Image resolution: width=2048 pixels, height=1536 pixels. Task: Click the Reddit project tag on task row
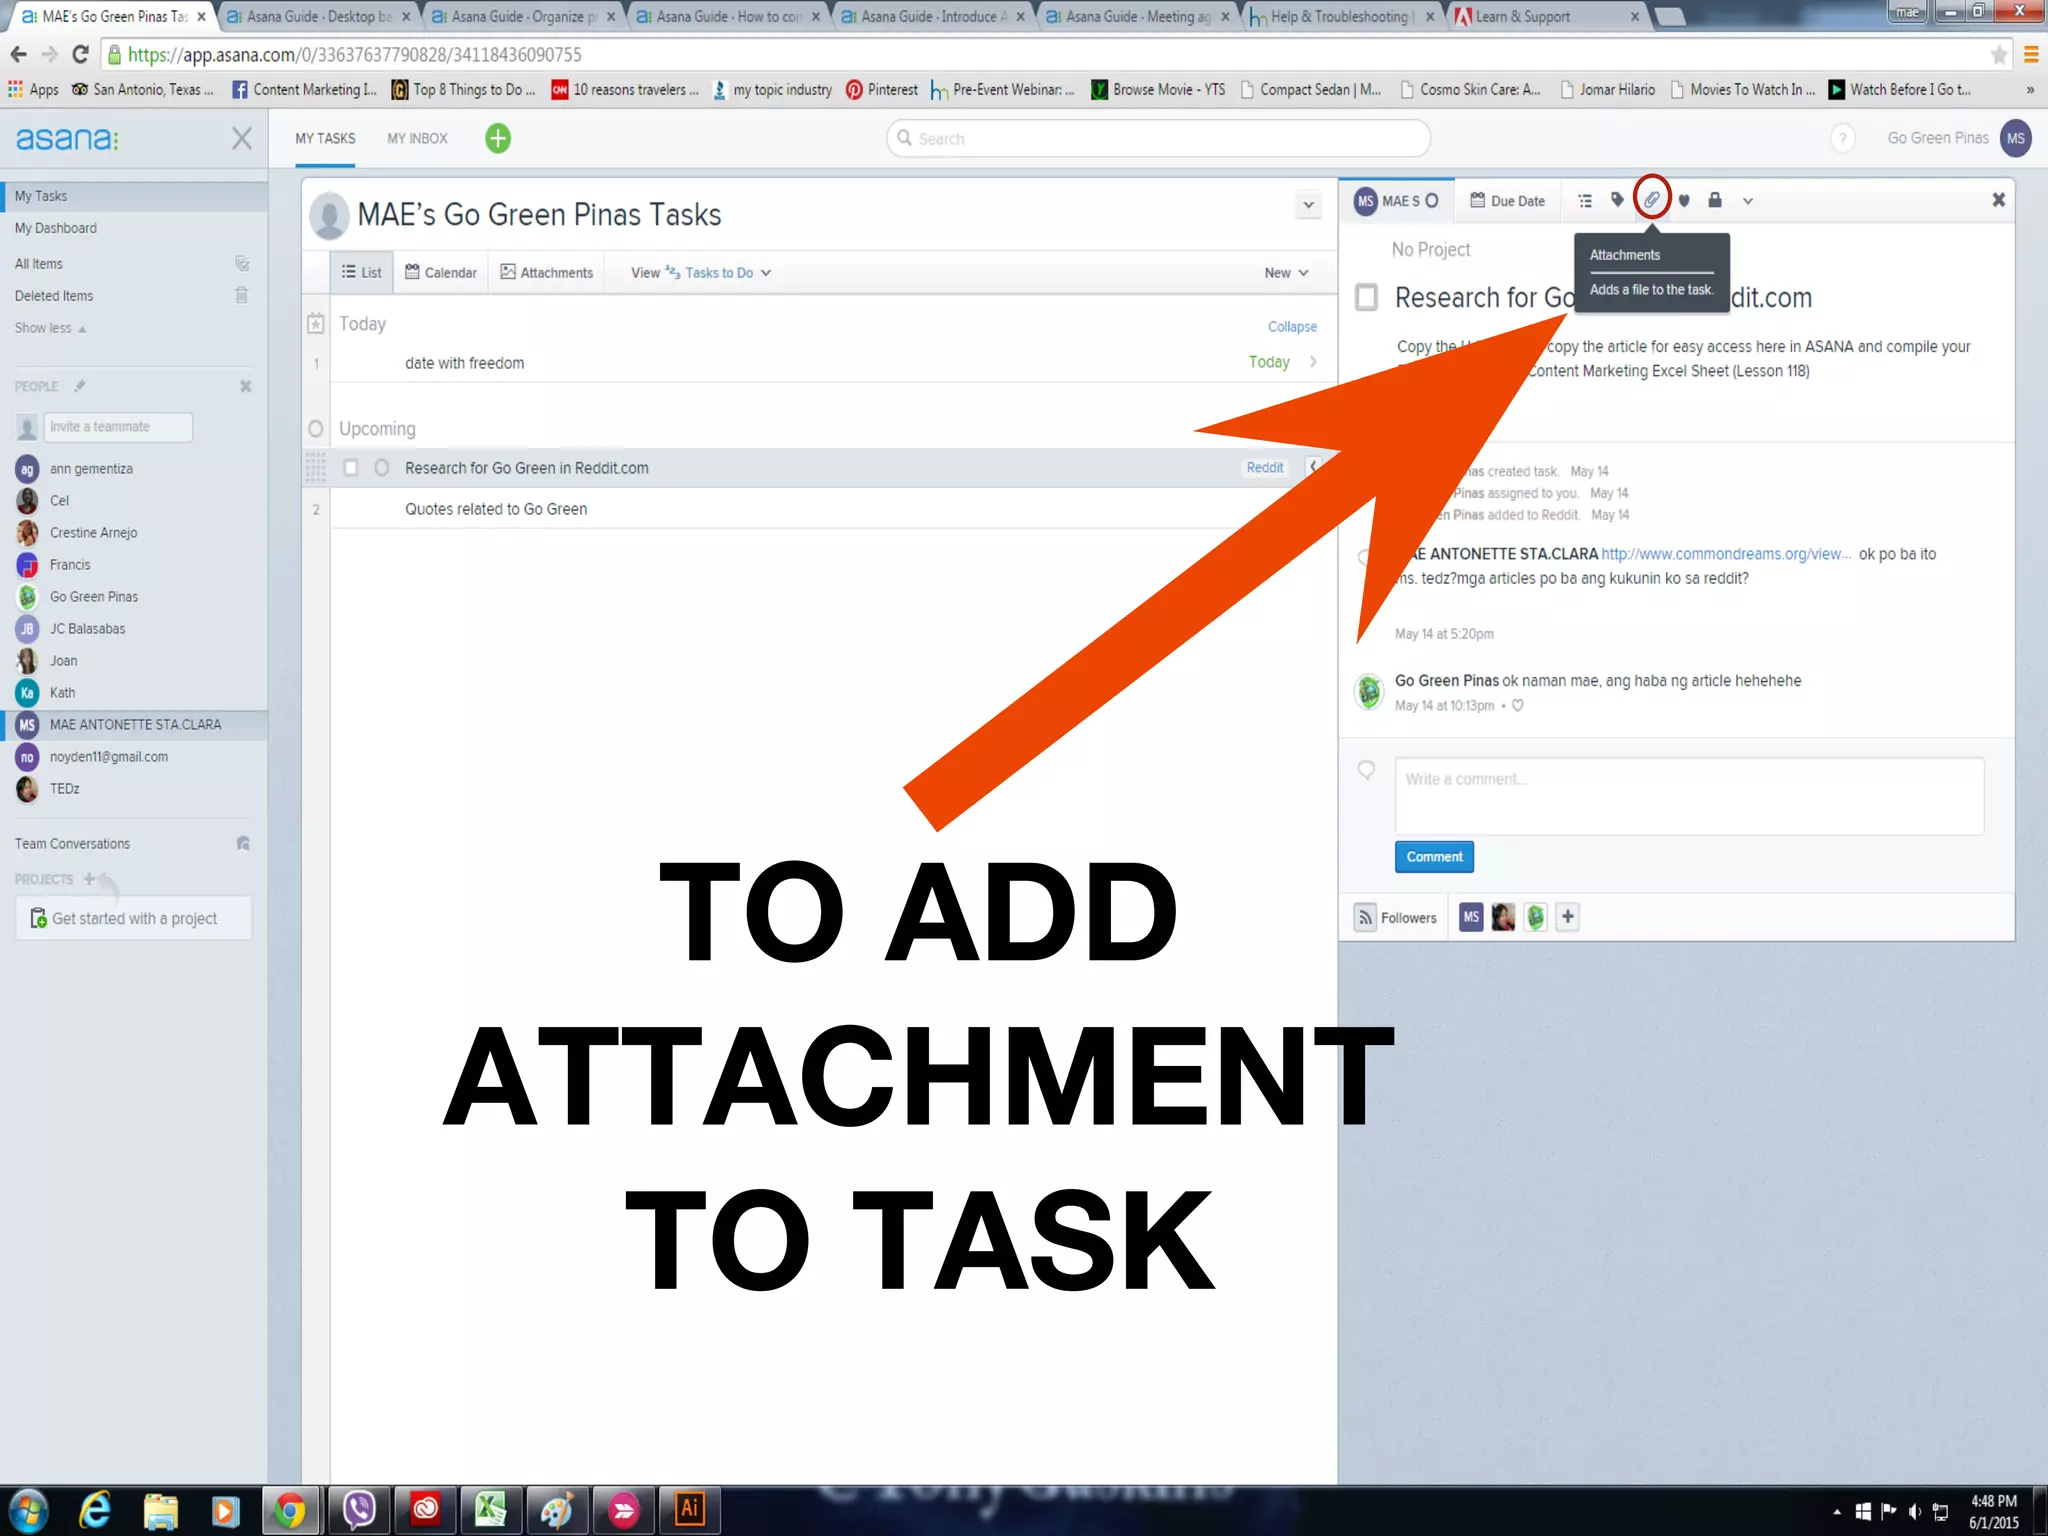tap(1264, 467)
